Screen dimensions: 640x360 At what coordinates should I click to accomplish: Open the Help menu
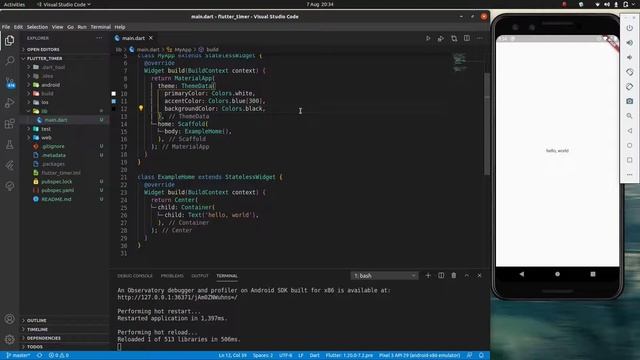(x=120, y=27)
